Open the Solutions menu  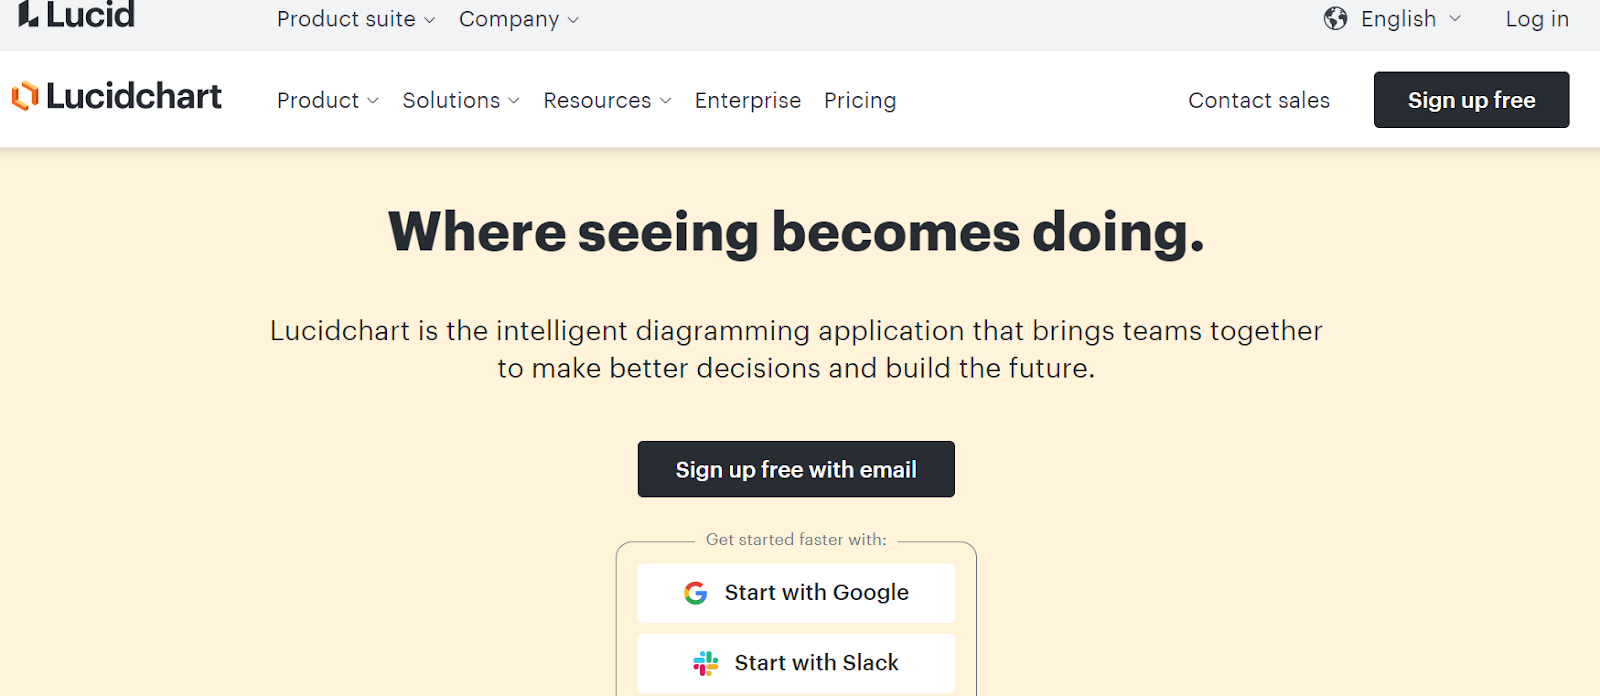pyautogui.click(x=460, y=101)
